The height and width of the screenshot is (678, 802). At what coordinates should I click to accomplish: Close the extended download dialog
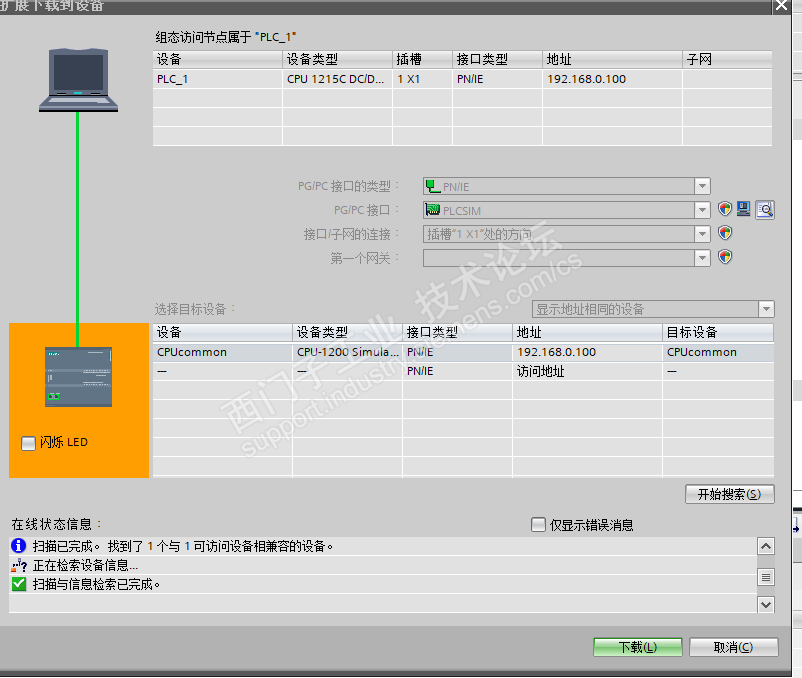click(782, 6)
